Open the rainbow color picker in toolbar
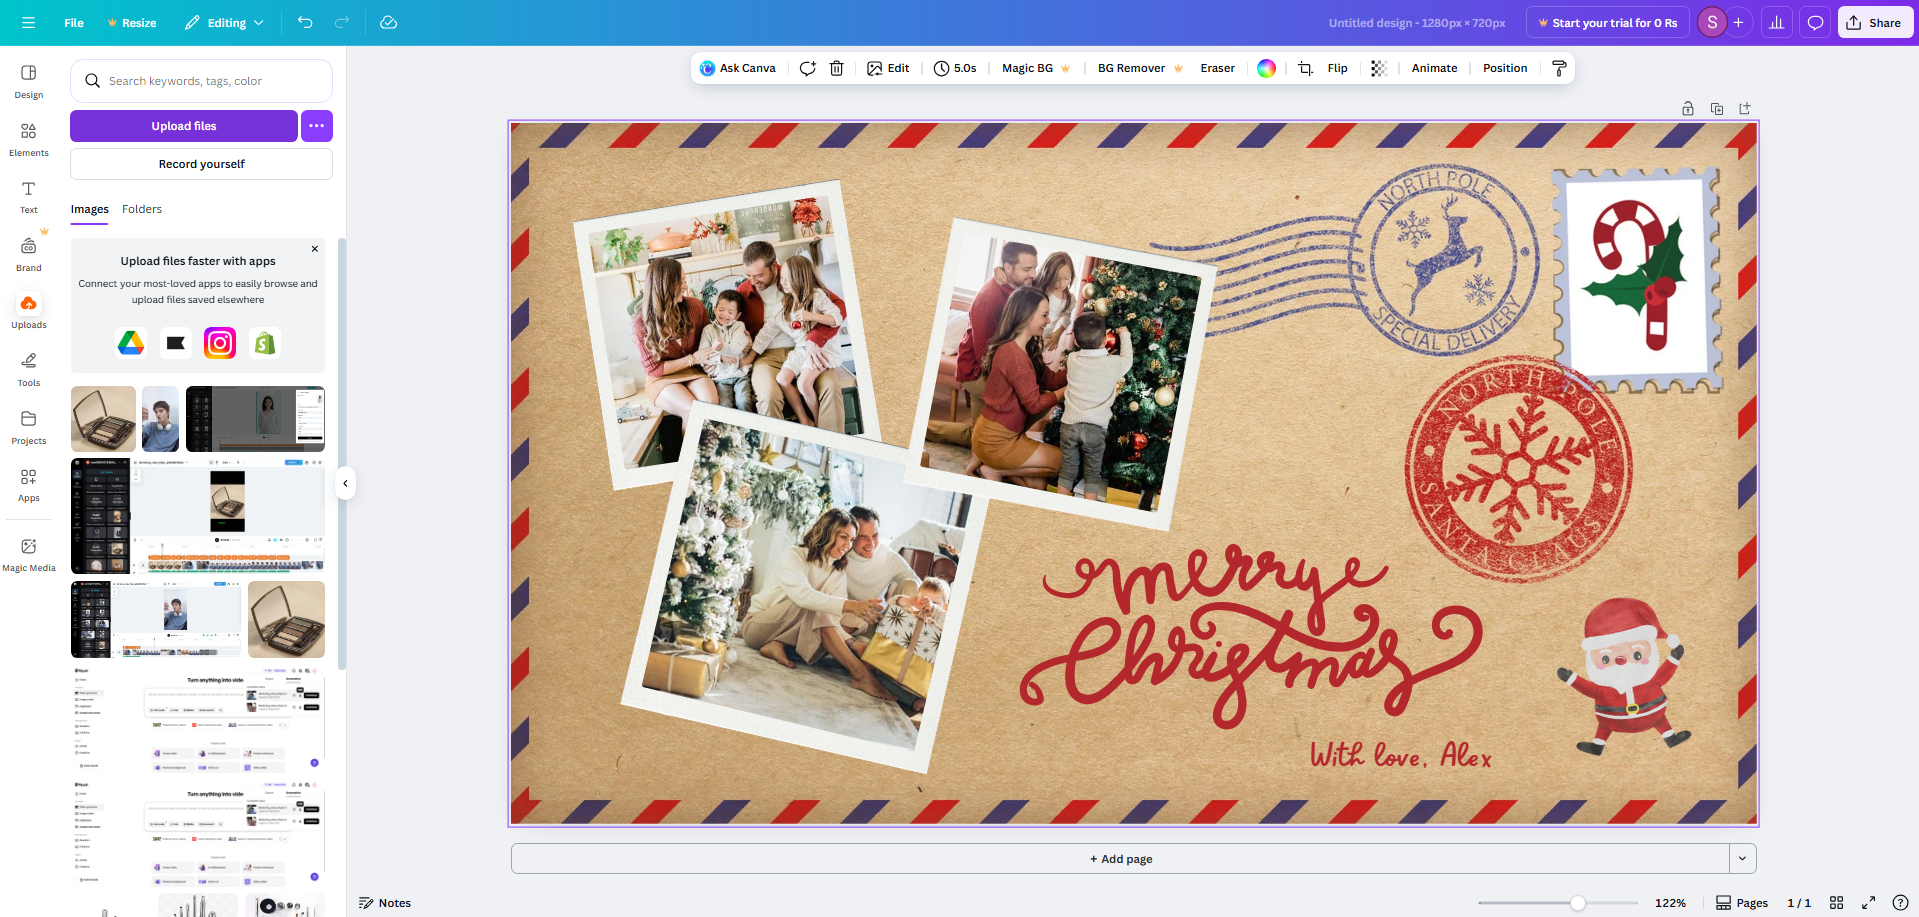This screenshot has height=917, width=1919. (1266, 68)
